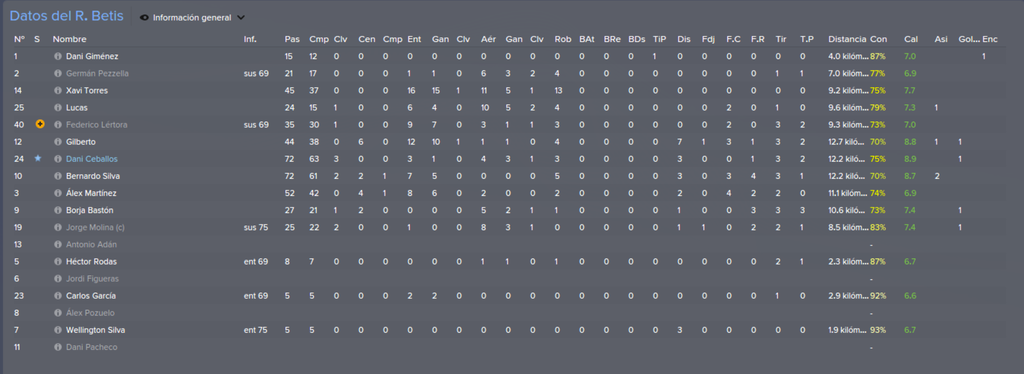
Task: Click info icon next to Borja Bastón
Action: (57, 210)
